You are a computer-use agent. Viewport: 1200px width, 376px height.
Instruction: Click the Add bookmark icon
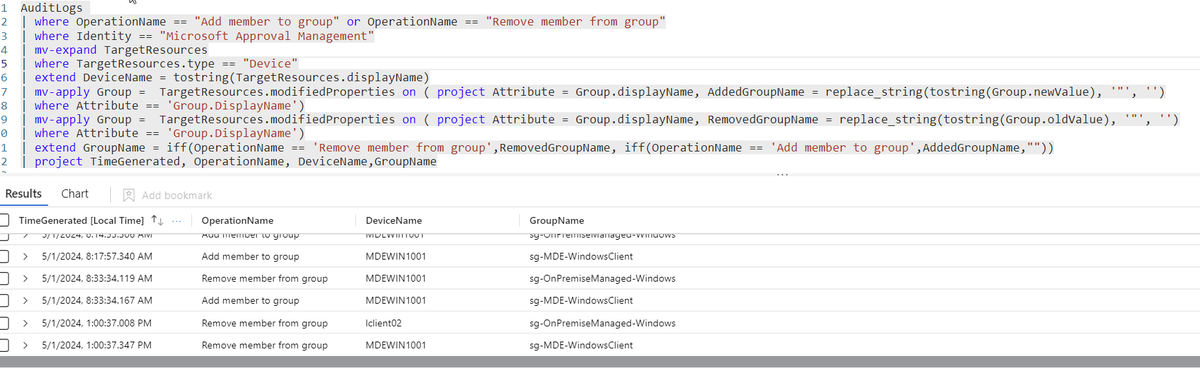tap(128, 194)
